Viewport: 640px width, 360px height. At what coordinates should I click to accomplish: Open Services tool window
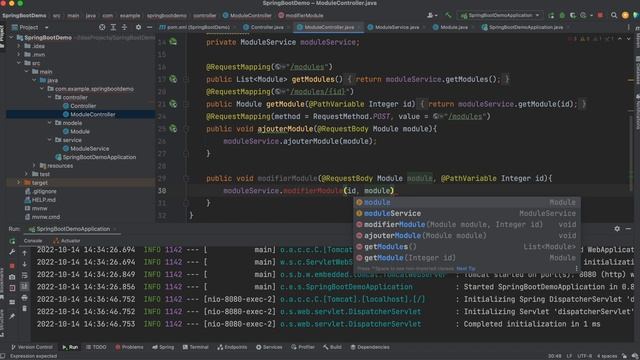click(269, 347)
